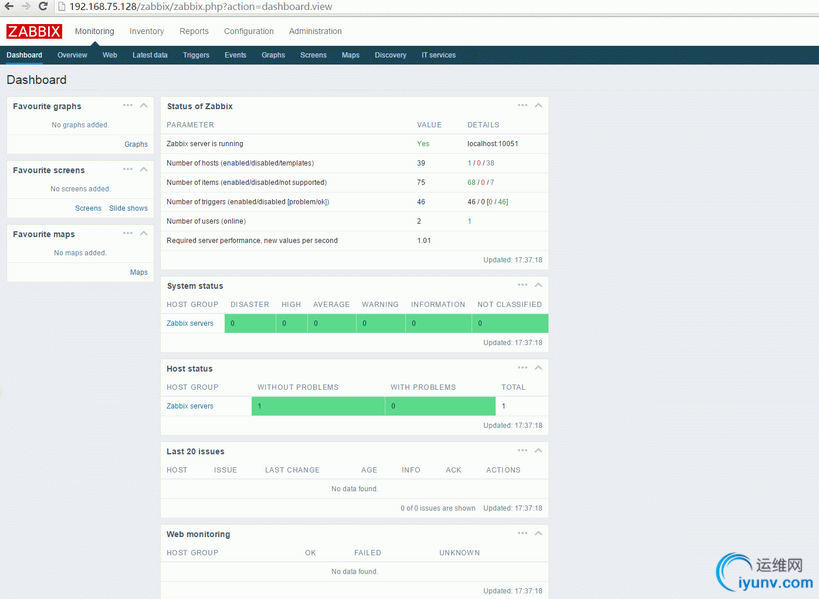819x599 pixels.
Task: Open Status of Zabbix widget menu dots
Action: click(522, 105)
